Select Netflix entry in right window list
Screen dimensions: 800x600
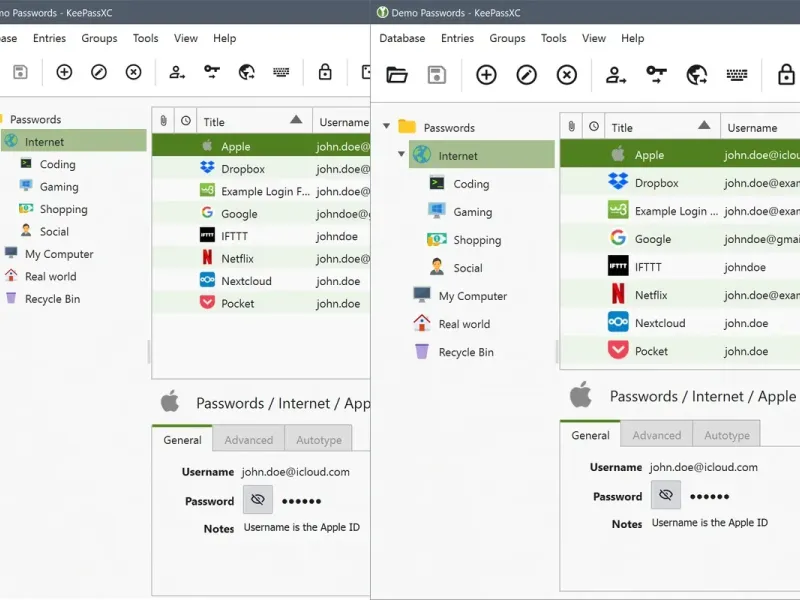tap(680, 295)
